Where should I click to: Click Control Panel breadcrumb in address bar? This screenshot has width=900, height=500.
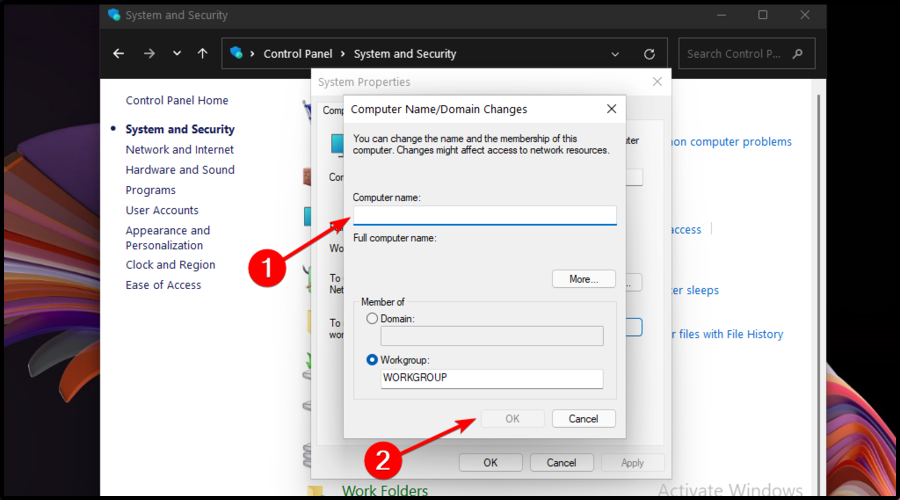point(297,54)
